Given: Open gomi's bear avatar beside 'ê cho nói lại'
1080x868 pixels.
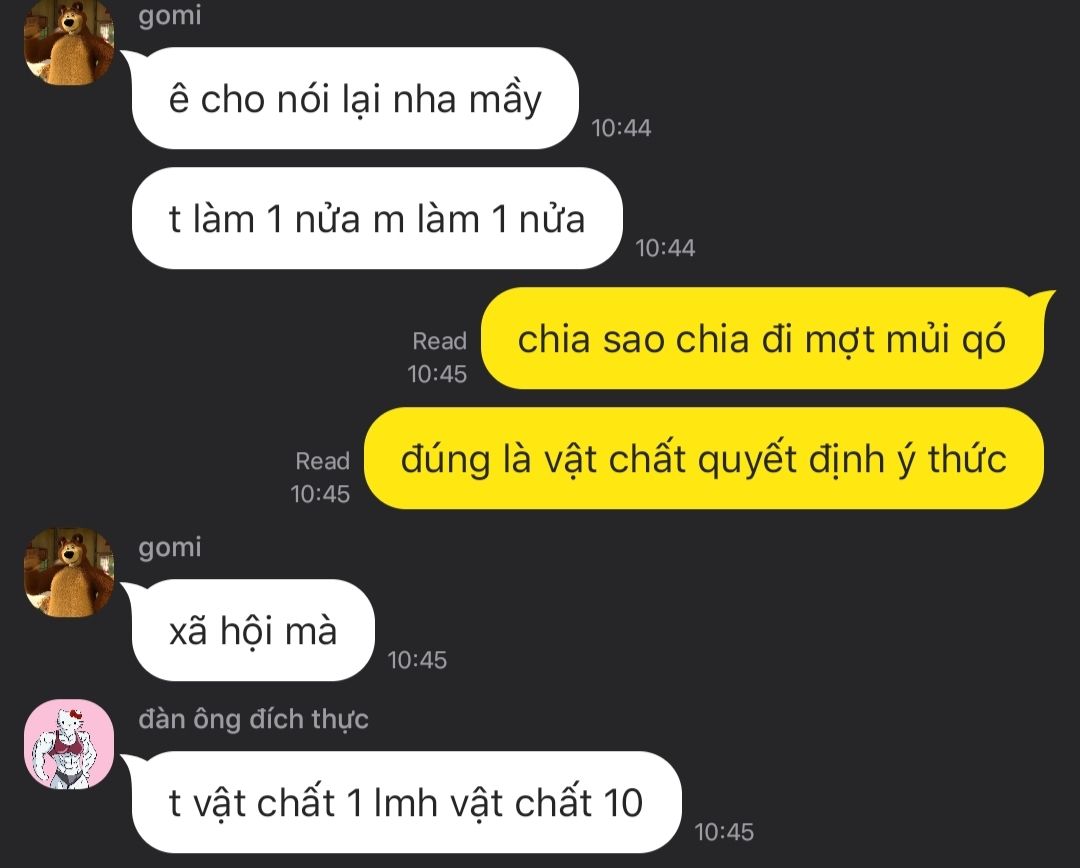Looking at the screenshot, I should tap(69, 41).
